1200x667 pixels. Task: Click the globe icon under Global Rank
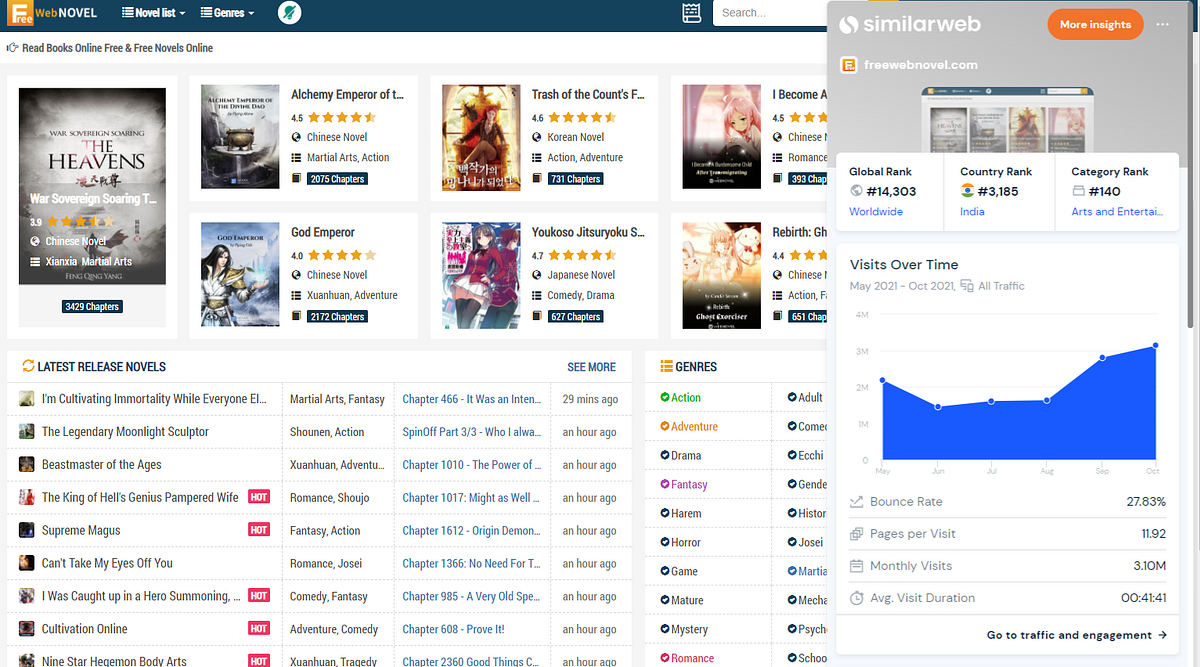click(x=857, y=191)
